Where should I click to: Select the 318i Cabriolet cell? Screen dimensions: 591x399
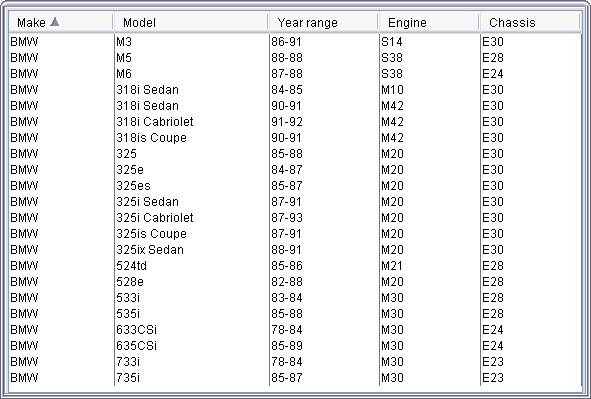(192, 122)
